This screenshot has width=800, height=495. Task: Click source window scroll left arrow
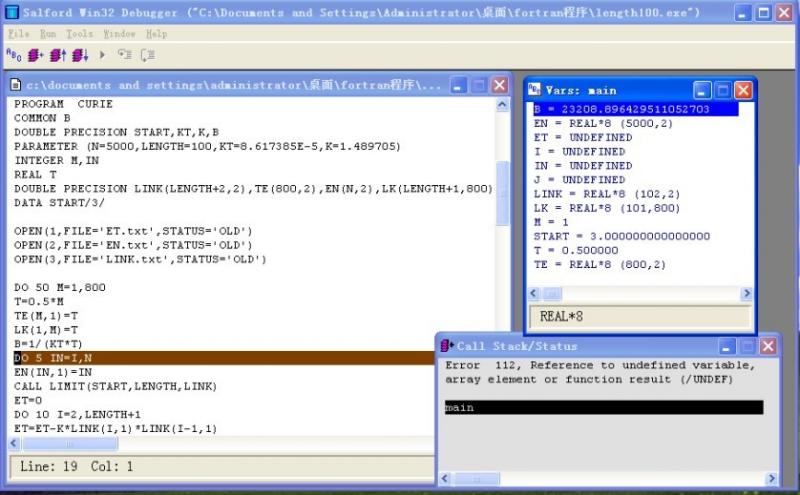tap(15, 443)
